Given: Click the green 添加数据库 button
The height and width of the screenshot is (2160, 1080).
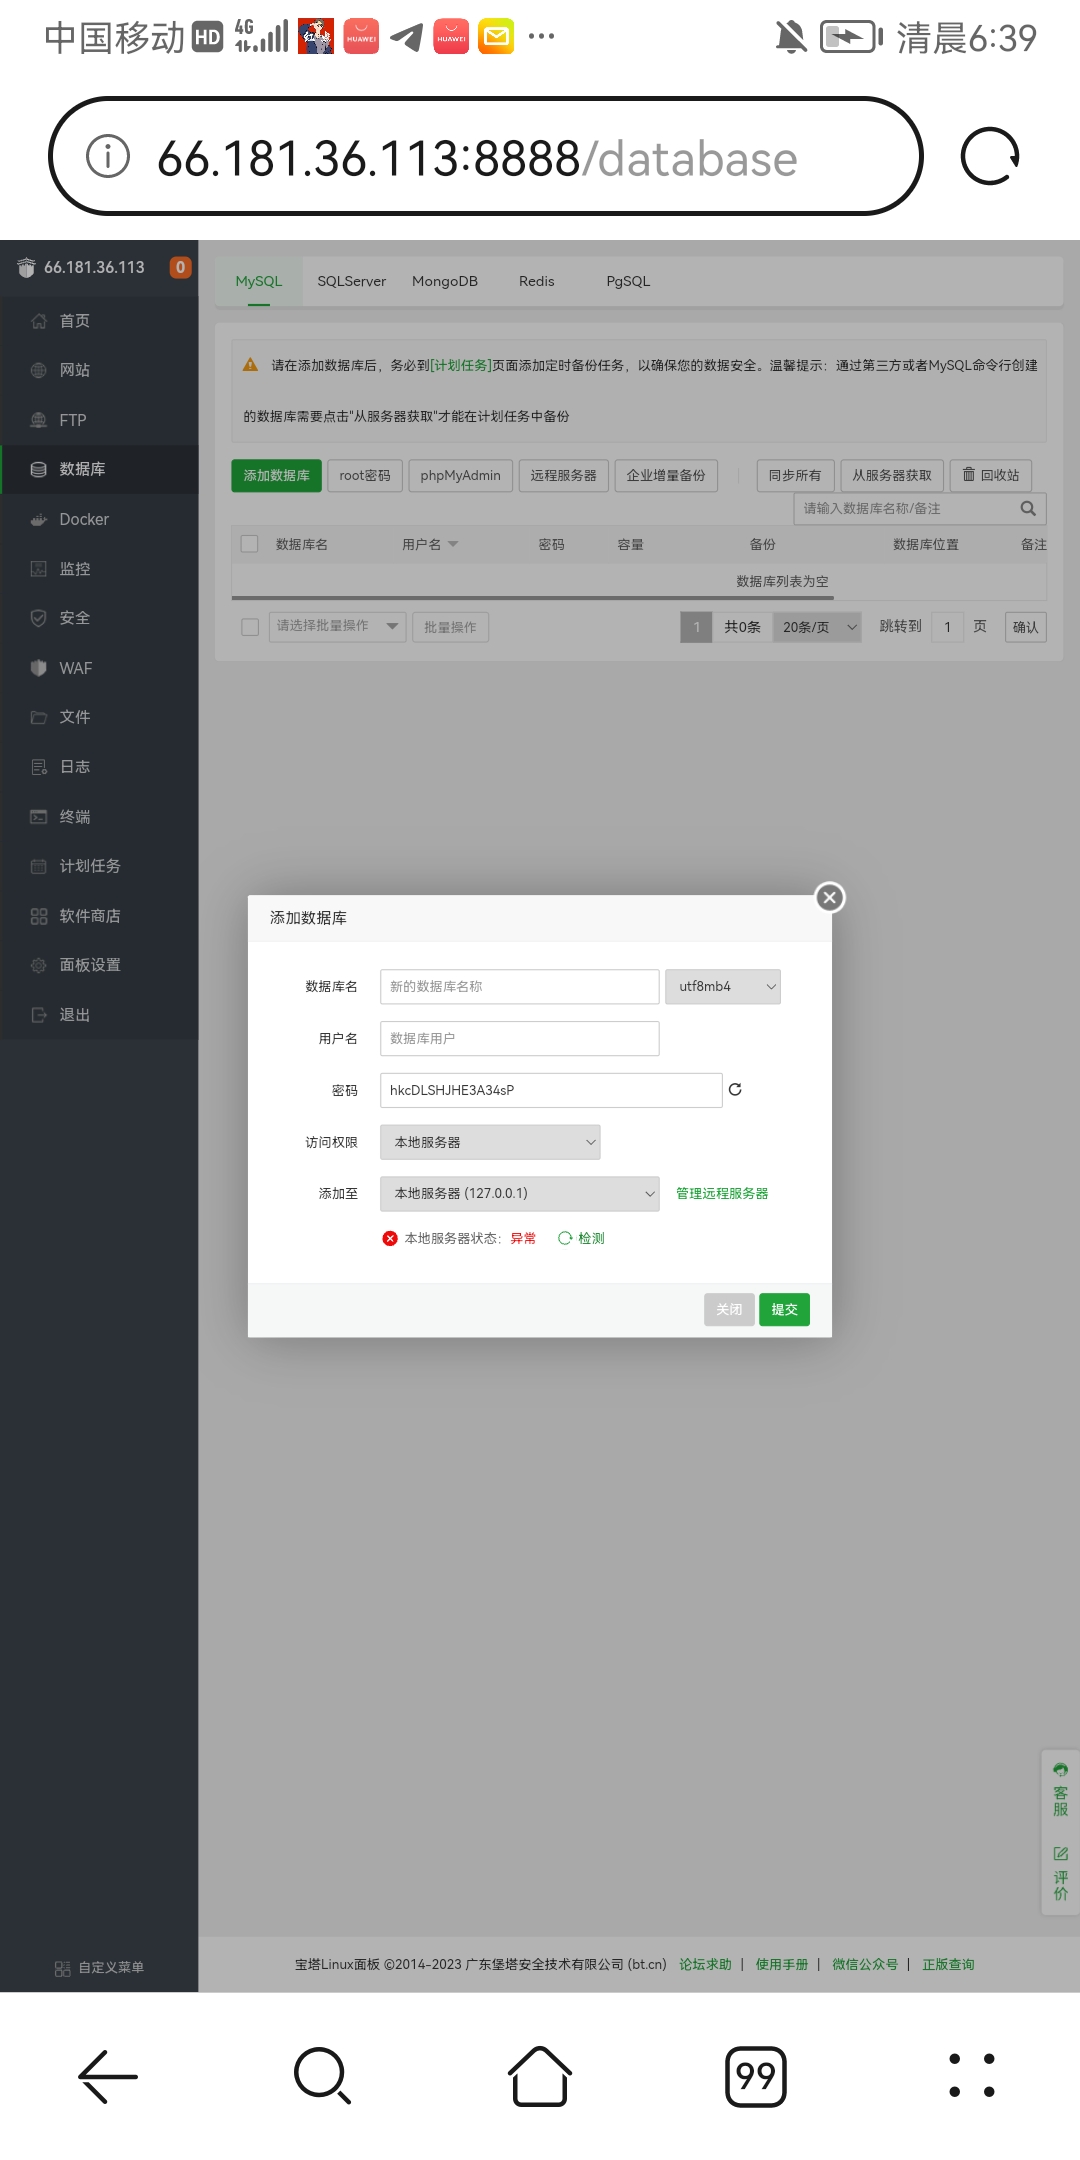Looking at the screenshot, I should click(277, 475).
